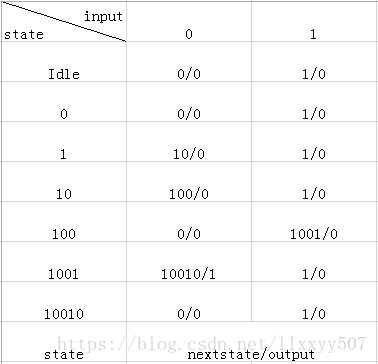378x364 pixels.
Task: Click the 1001/0 cell
Action: click(314, 222)
